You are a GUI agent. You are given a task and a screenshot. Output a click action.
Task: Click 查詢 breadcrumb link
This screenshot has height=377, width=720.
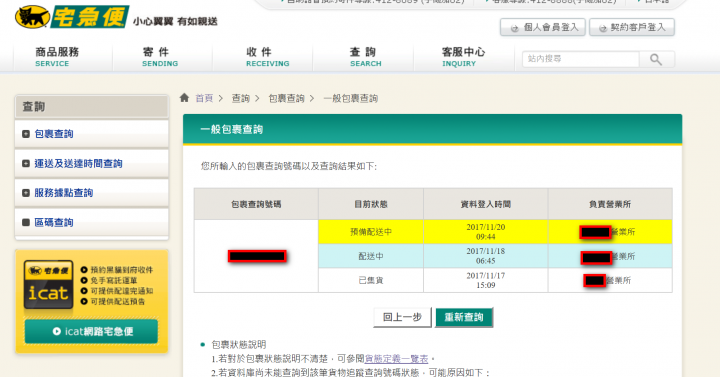pos(241,98)
